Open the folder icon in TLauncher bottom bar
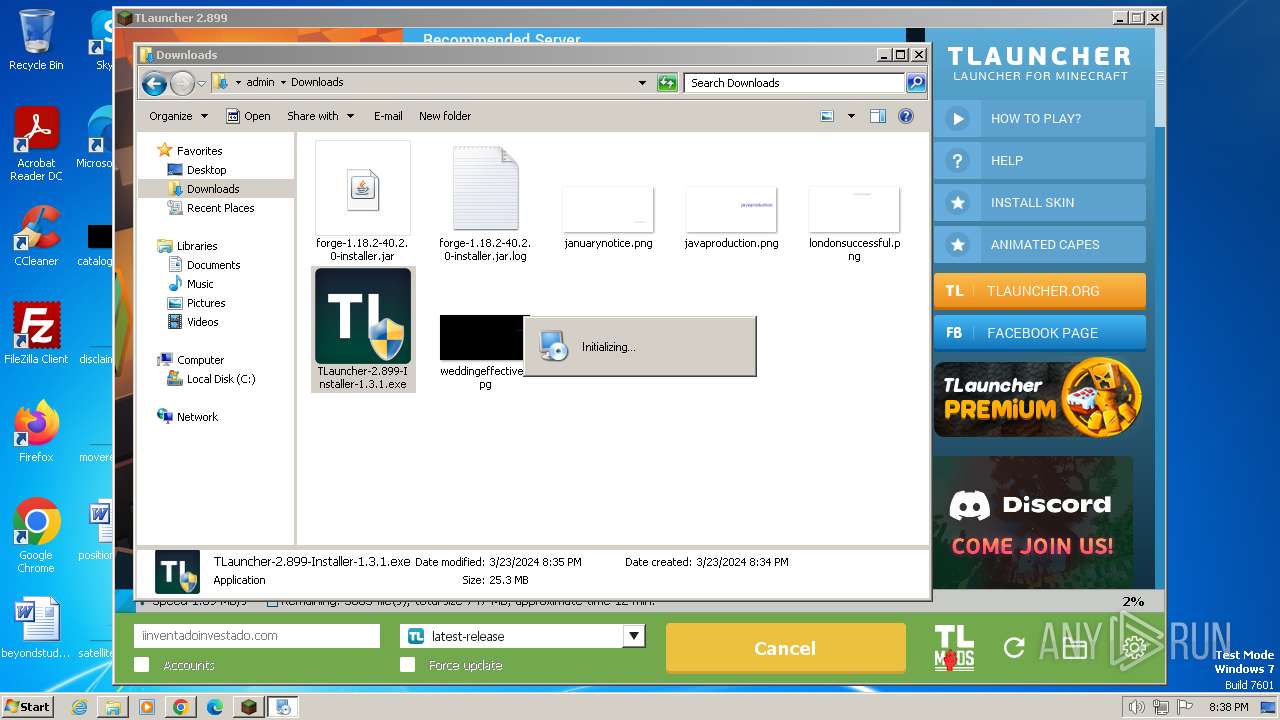 point(1075,648)
